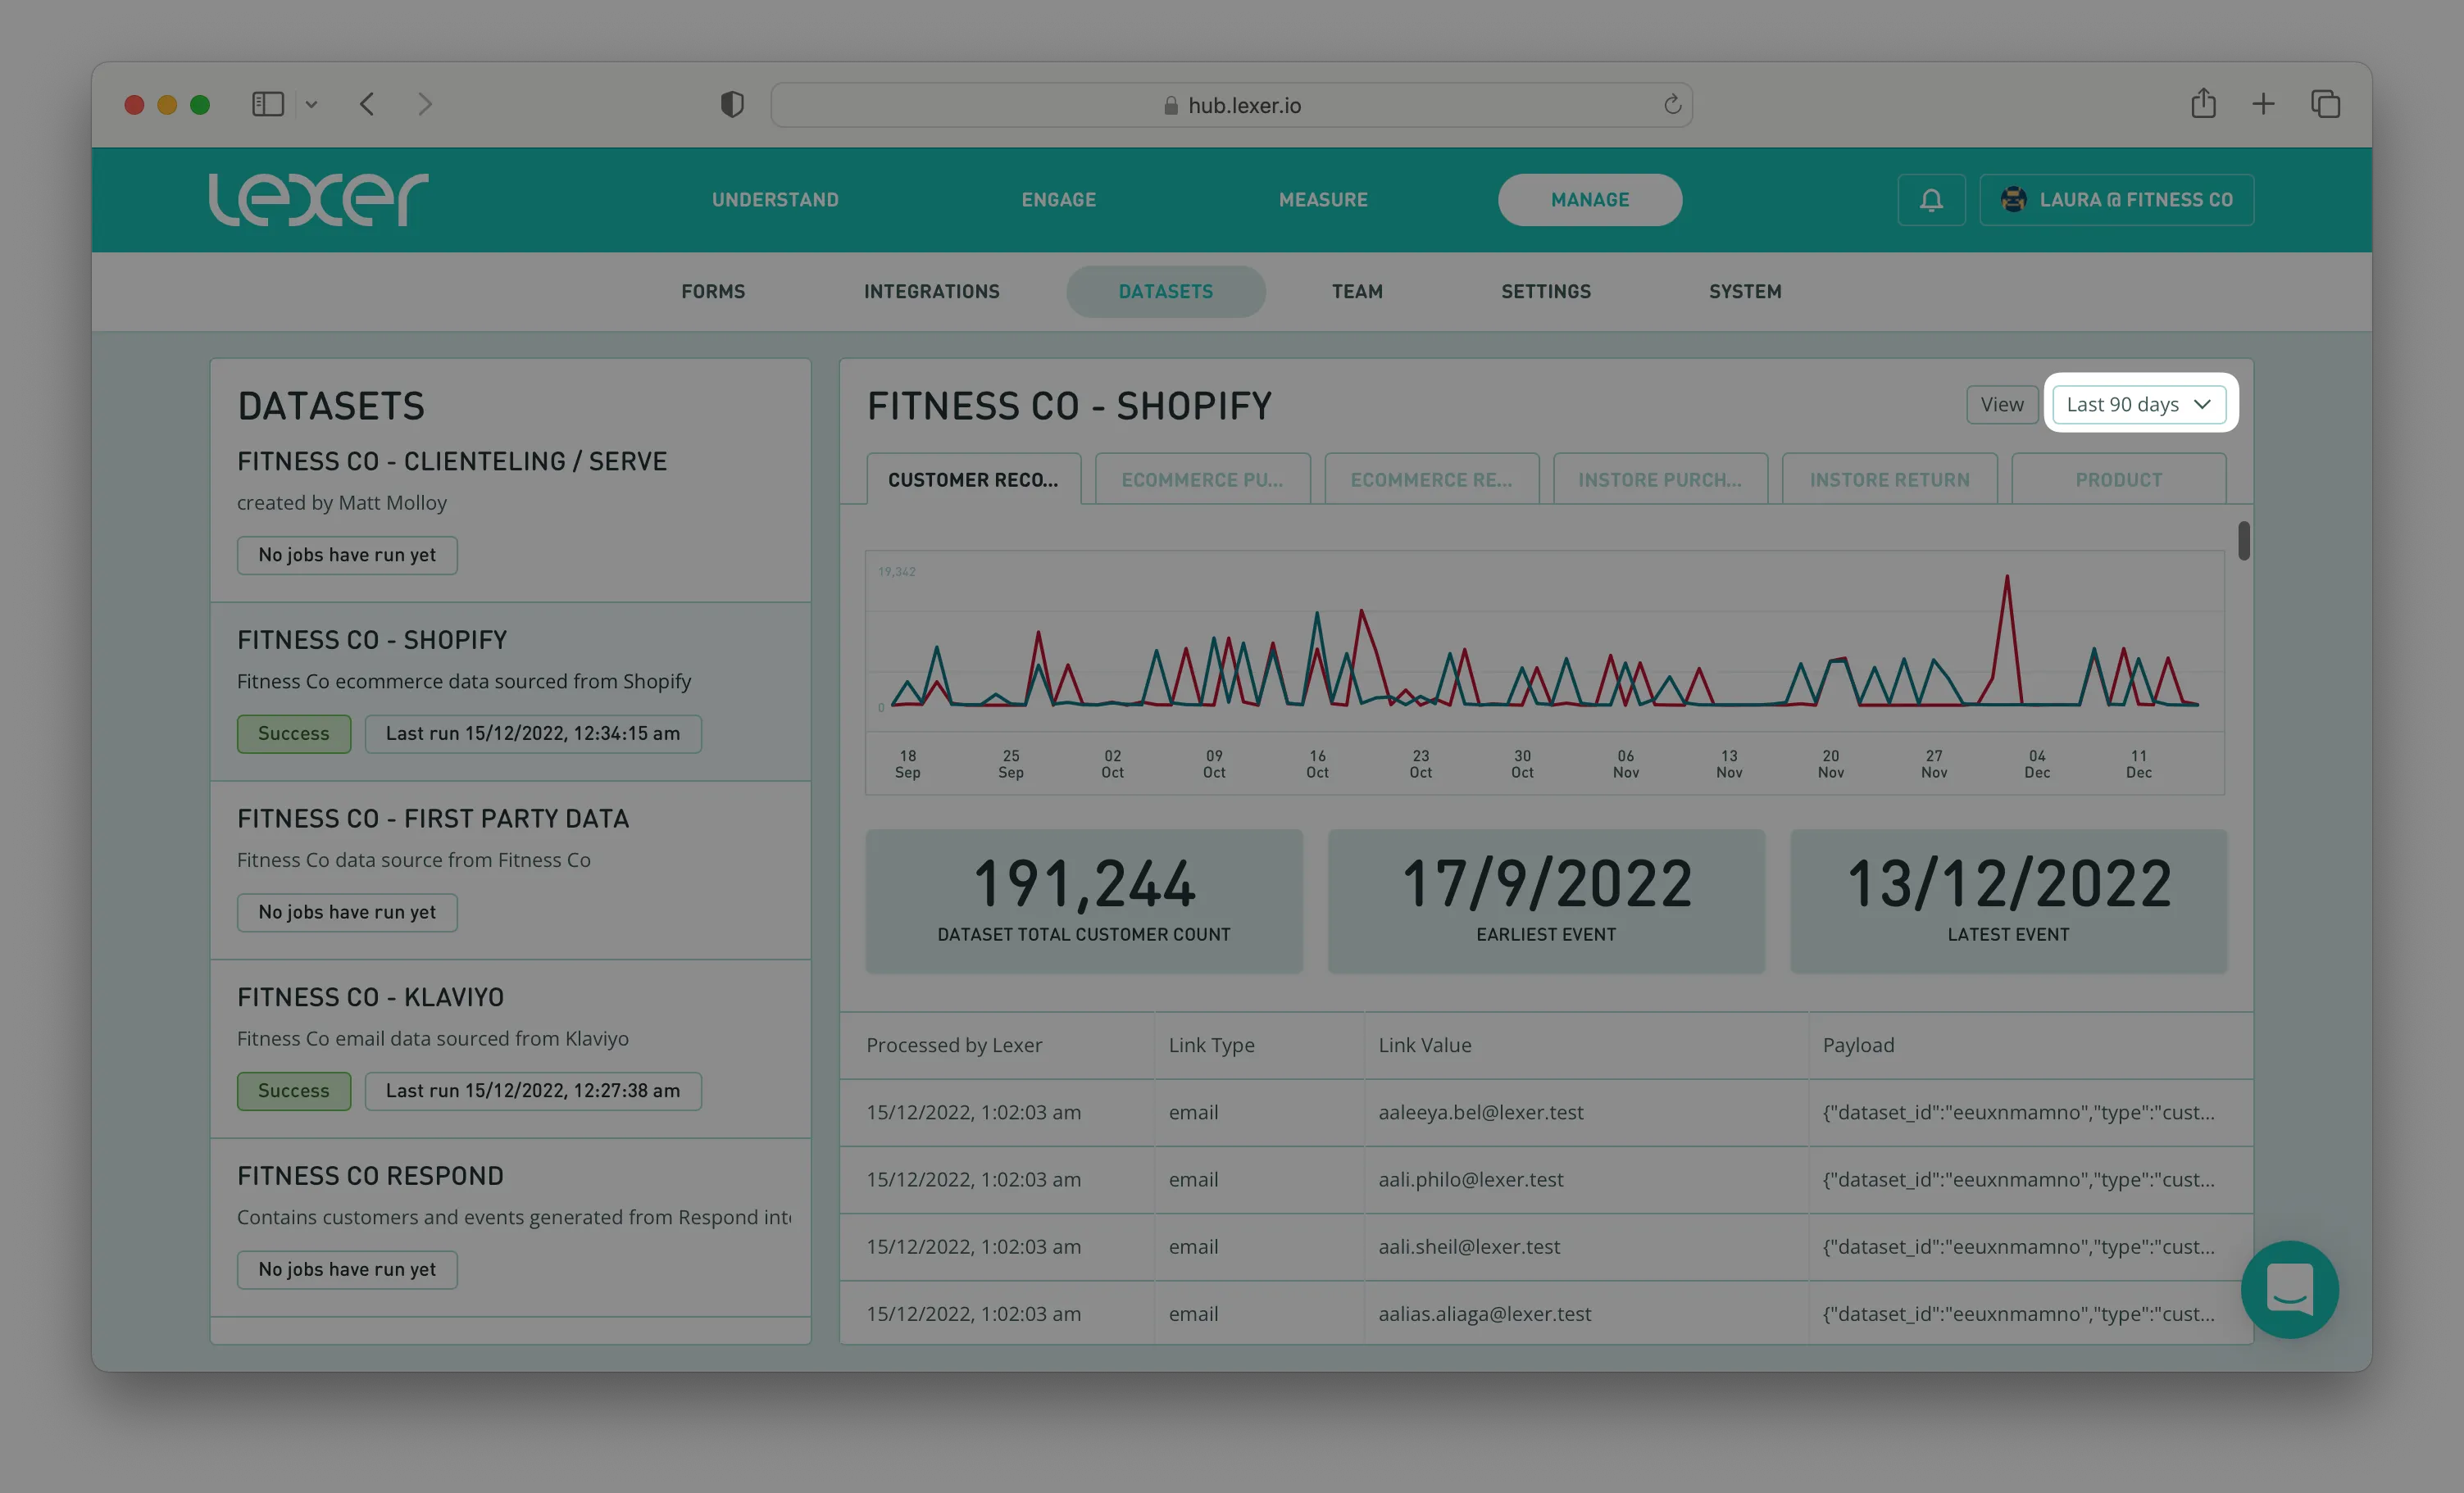
Task: Open the Last 90 days dropdown
Action: click(2138, 404)
